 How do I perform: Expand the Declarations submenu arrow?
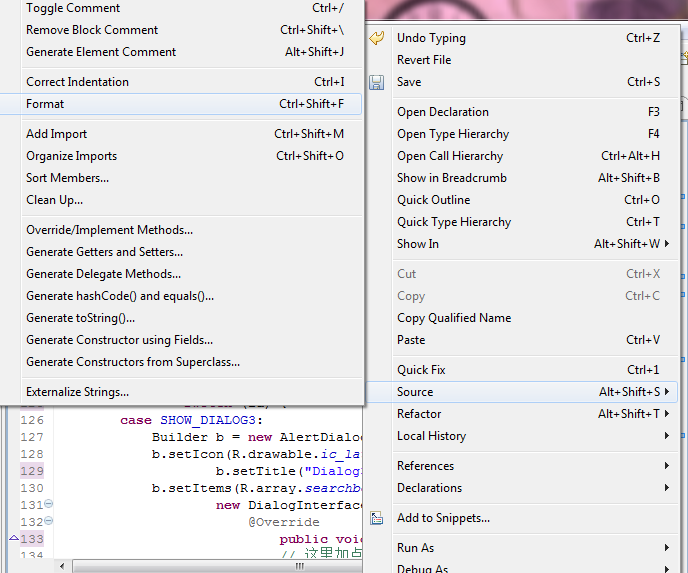click(667, 487)
